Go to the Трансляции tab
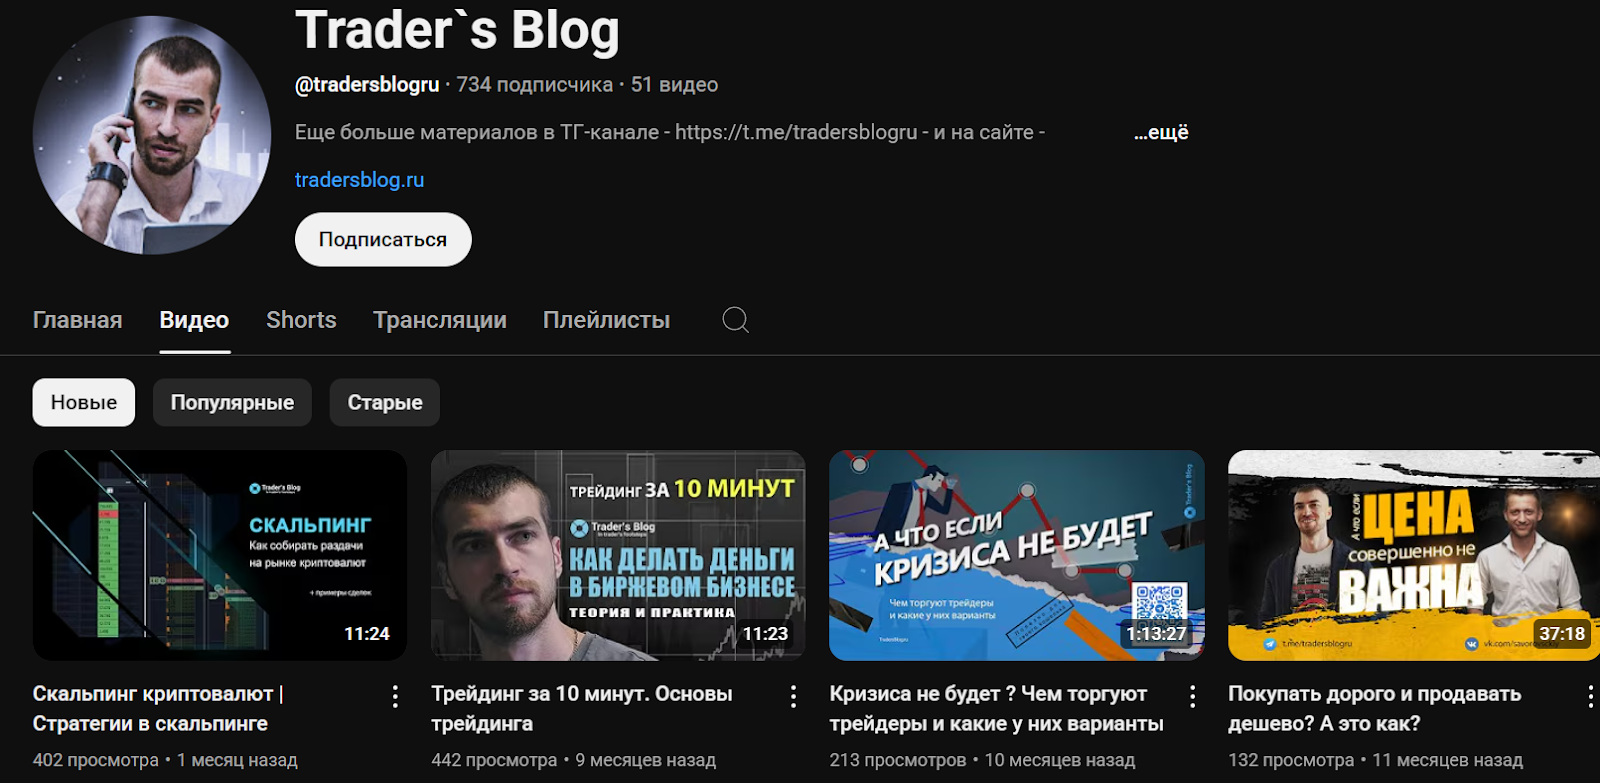Image resolution: width=1600 pixels, height=783 pixels. point(440,320)
